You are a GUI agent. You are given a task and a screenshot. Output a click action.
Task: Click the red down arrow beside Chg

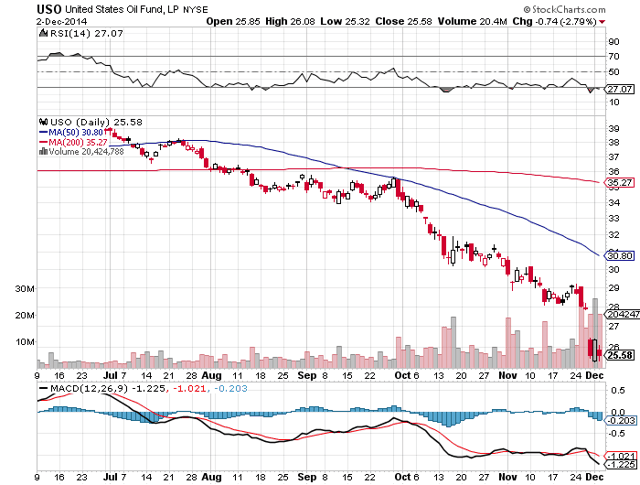(x=602, y=22)
